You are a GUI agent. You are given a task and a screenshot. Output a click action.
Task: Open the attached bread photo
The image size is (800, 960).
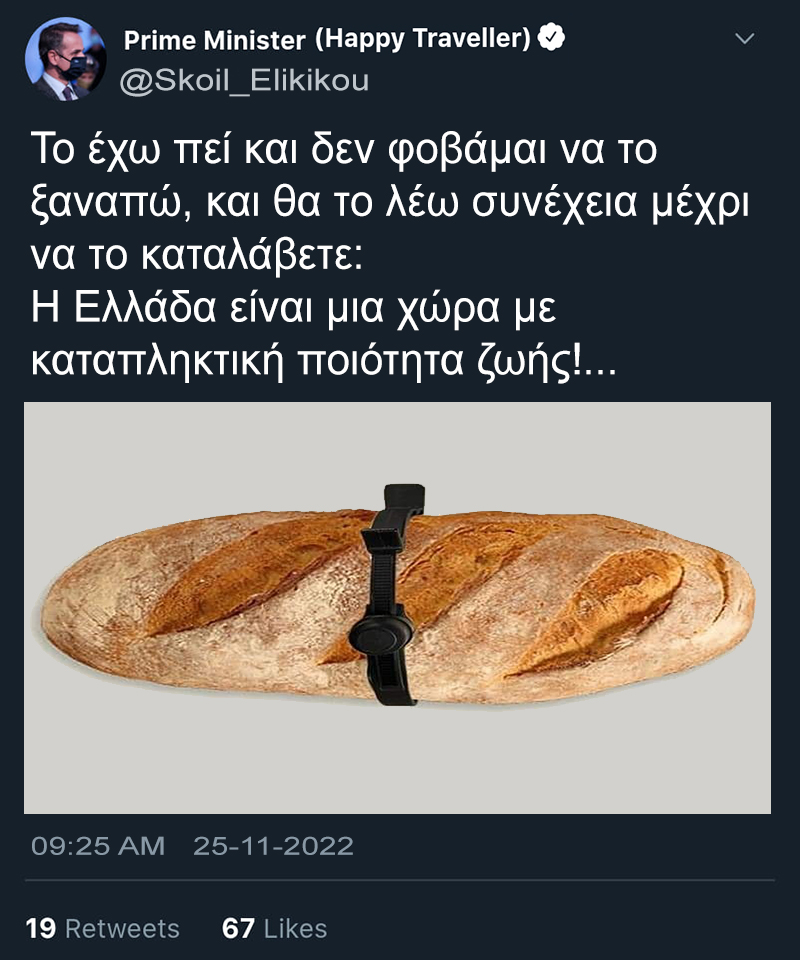point(397,607)
